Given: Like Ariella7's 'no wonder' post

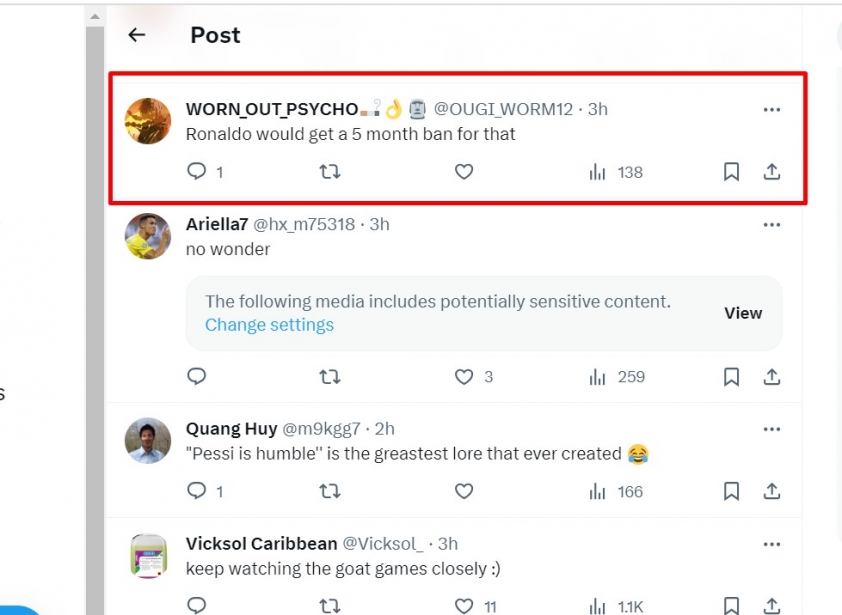Looking at the screenshot, I should pyautogui.click(x=464, y=377).
